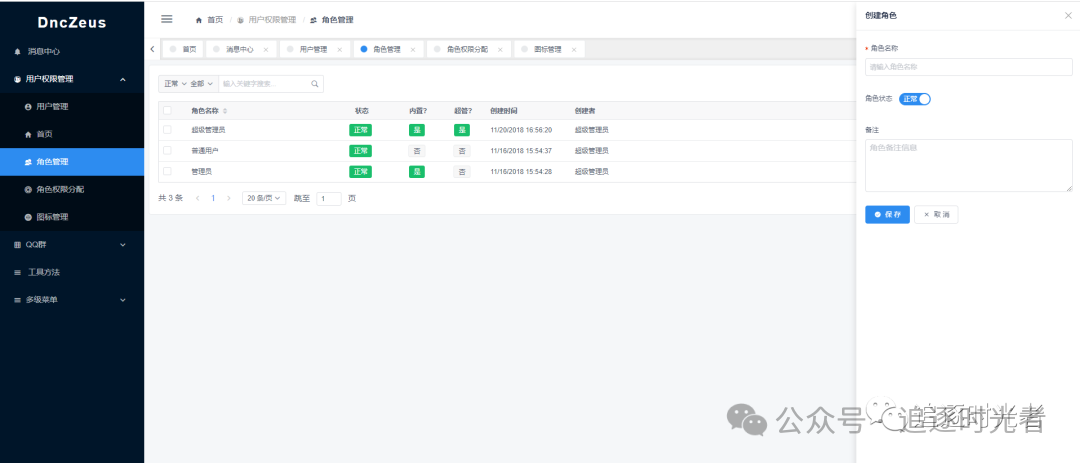
Task: Select the 角色管理 tab
Action: (x=386, y=50)
